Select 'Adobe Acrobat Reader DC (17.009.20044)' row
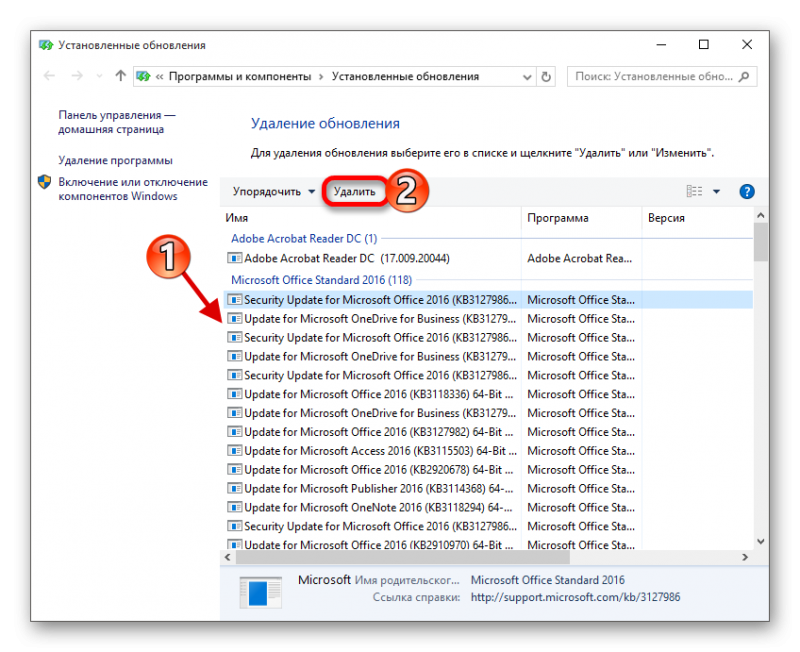 click(488, 258)
